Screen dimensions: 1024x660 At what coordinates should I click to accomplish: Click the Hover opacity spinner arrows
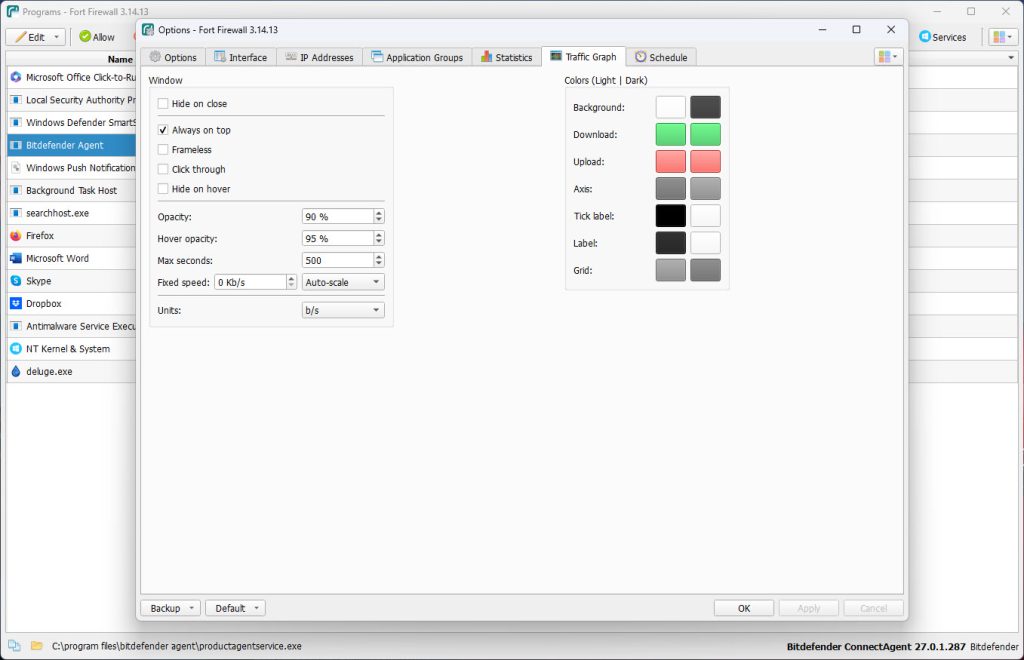coord(379,238)
